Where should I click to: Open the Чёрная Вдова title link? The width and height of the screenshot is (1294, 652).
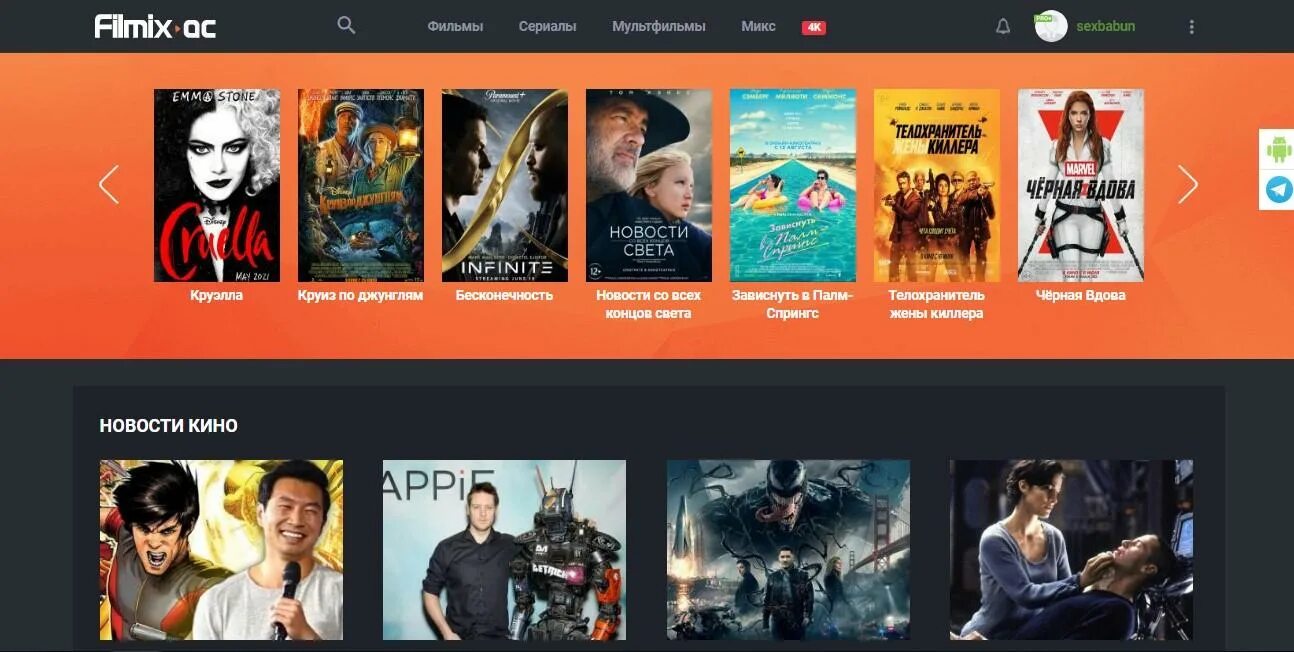(1080, 295)
